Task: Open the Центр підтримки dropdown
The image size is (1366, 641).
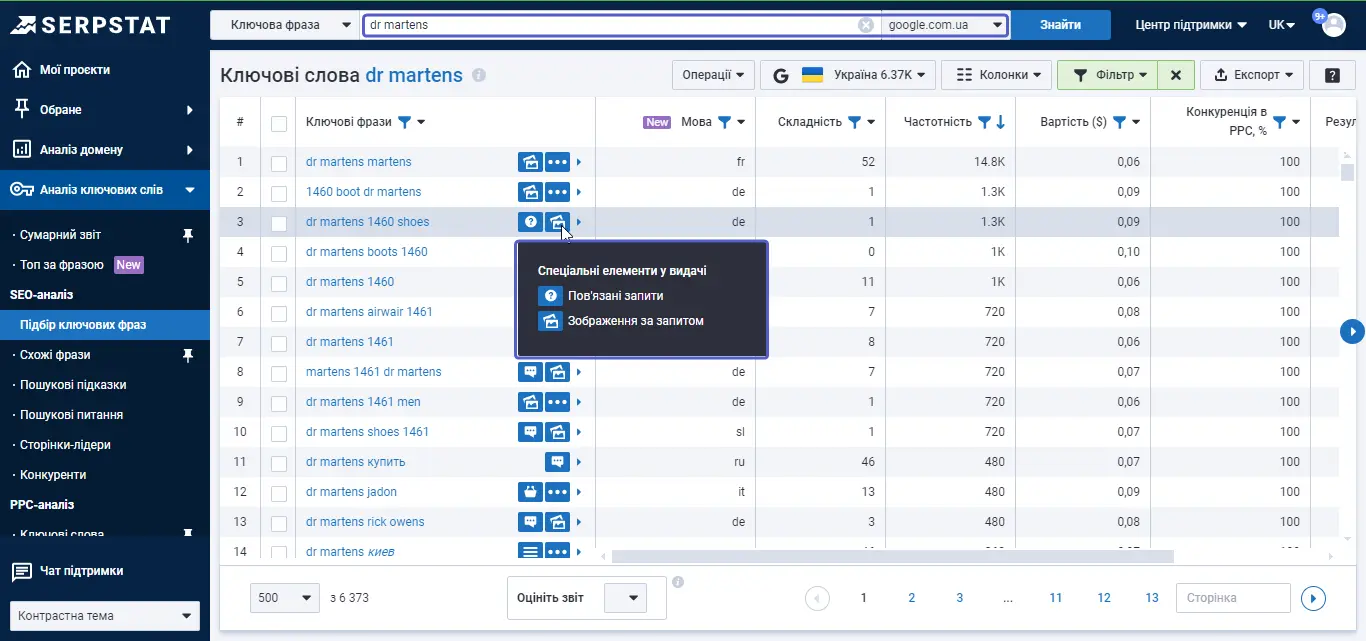Action: pos(1191,25)
